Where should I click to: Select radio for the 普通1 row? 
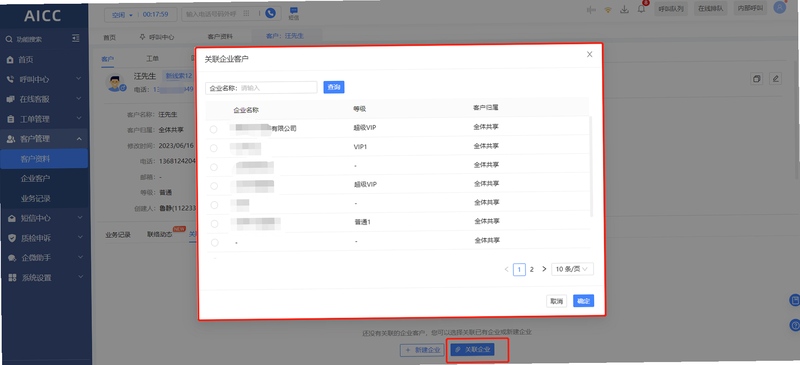214,224
